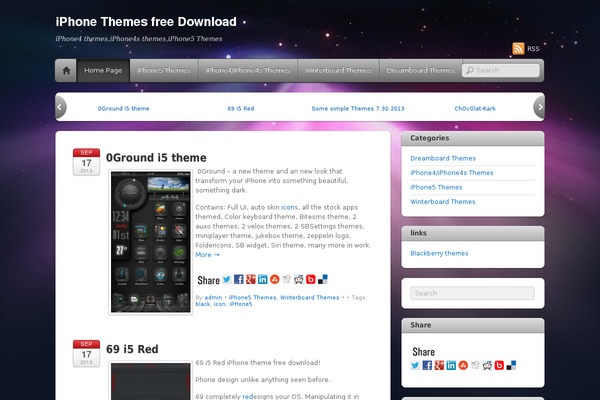The height and width of the screenshot is (400, 600).
Task: Open the 69 i5 Red post thumbnail
Action: pyautogui.click(x=150, y=381)
